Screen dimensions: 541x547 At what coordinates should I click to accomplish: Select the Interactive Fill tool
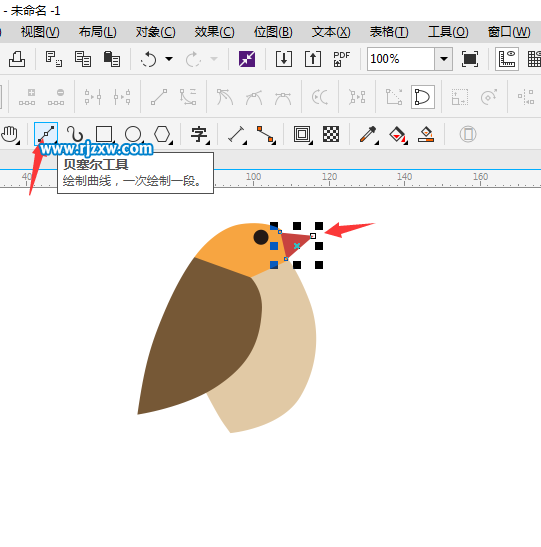tap(398, 134)
